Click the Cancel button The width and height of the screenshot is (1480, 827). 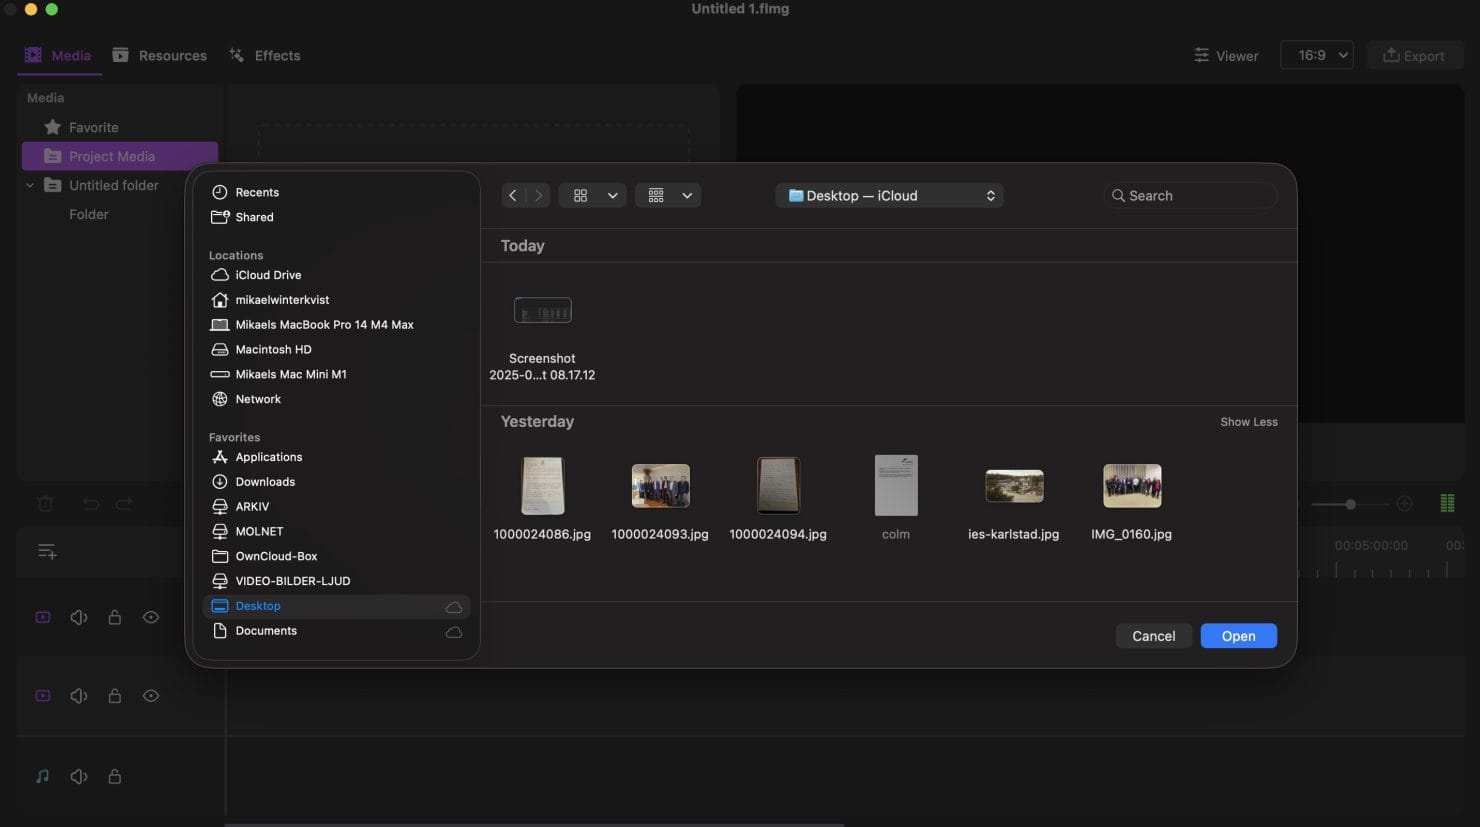1153,637
